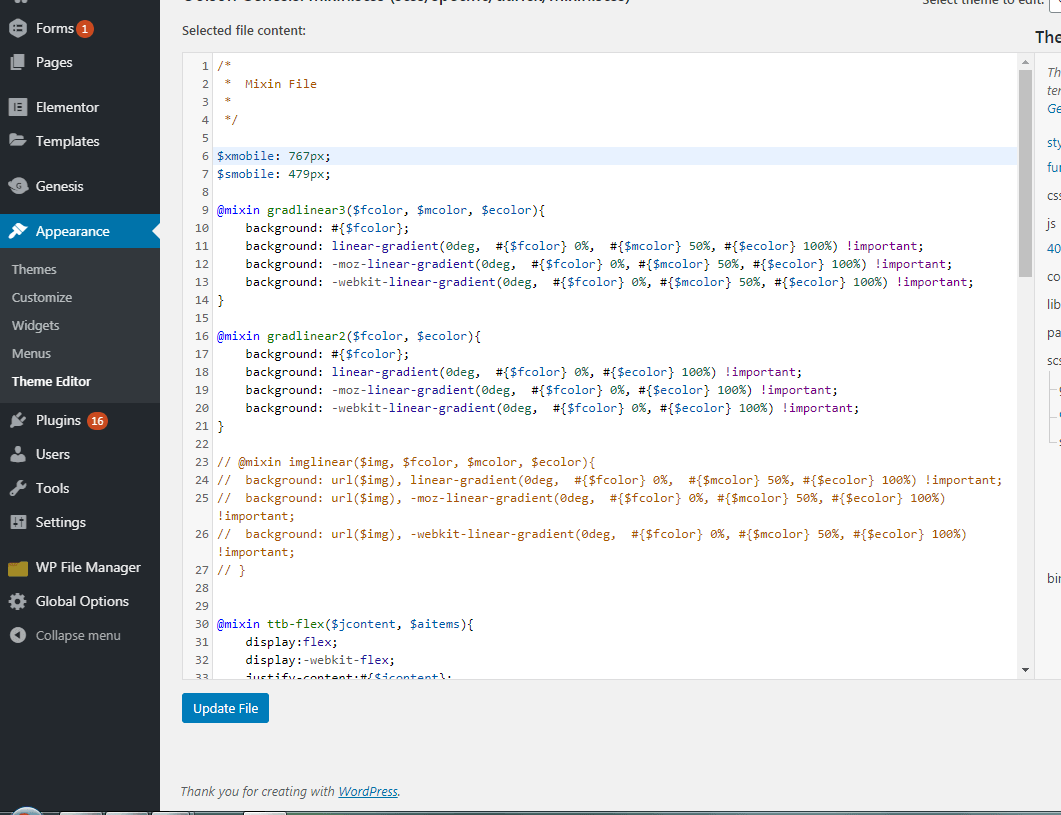The image size is (1061, 815).
Task: Click the Elementor sidebar icon
Action: coord(18,107)
